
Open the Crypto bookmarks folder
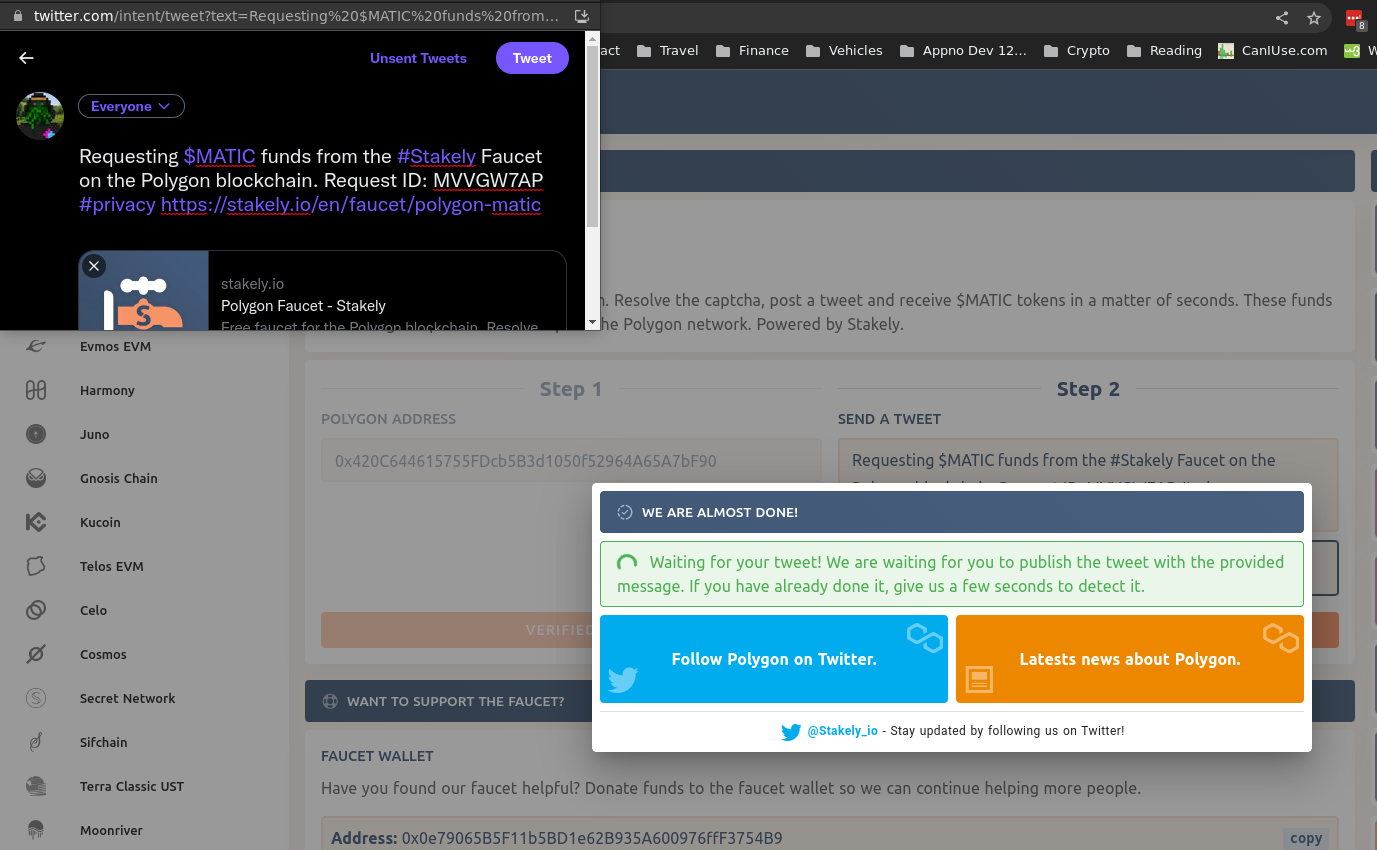point(1076,51)
